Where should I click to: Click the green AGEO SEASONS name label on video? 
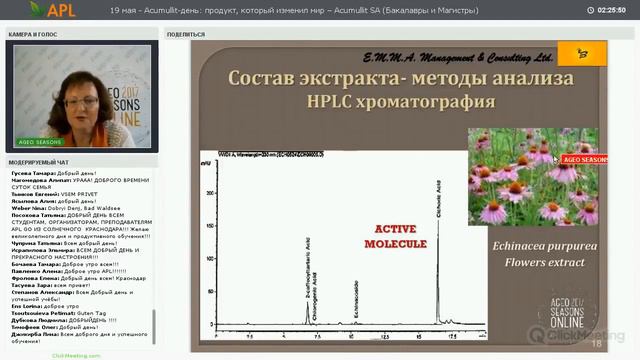click(40, 142)
